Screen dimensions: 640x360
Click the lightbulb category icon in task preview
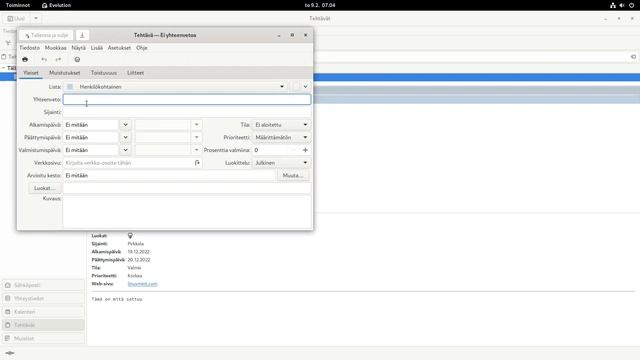point(130,236)
